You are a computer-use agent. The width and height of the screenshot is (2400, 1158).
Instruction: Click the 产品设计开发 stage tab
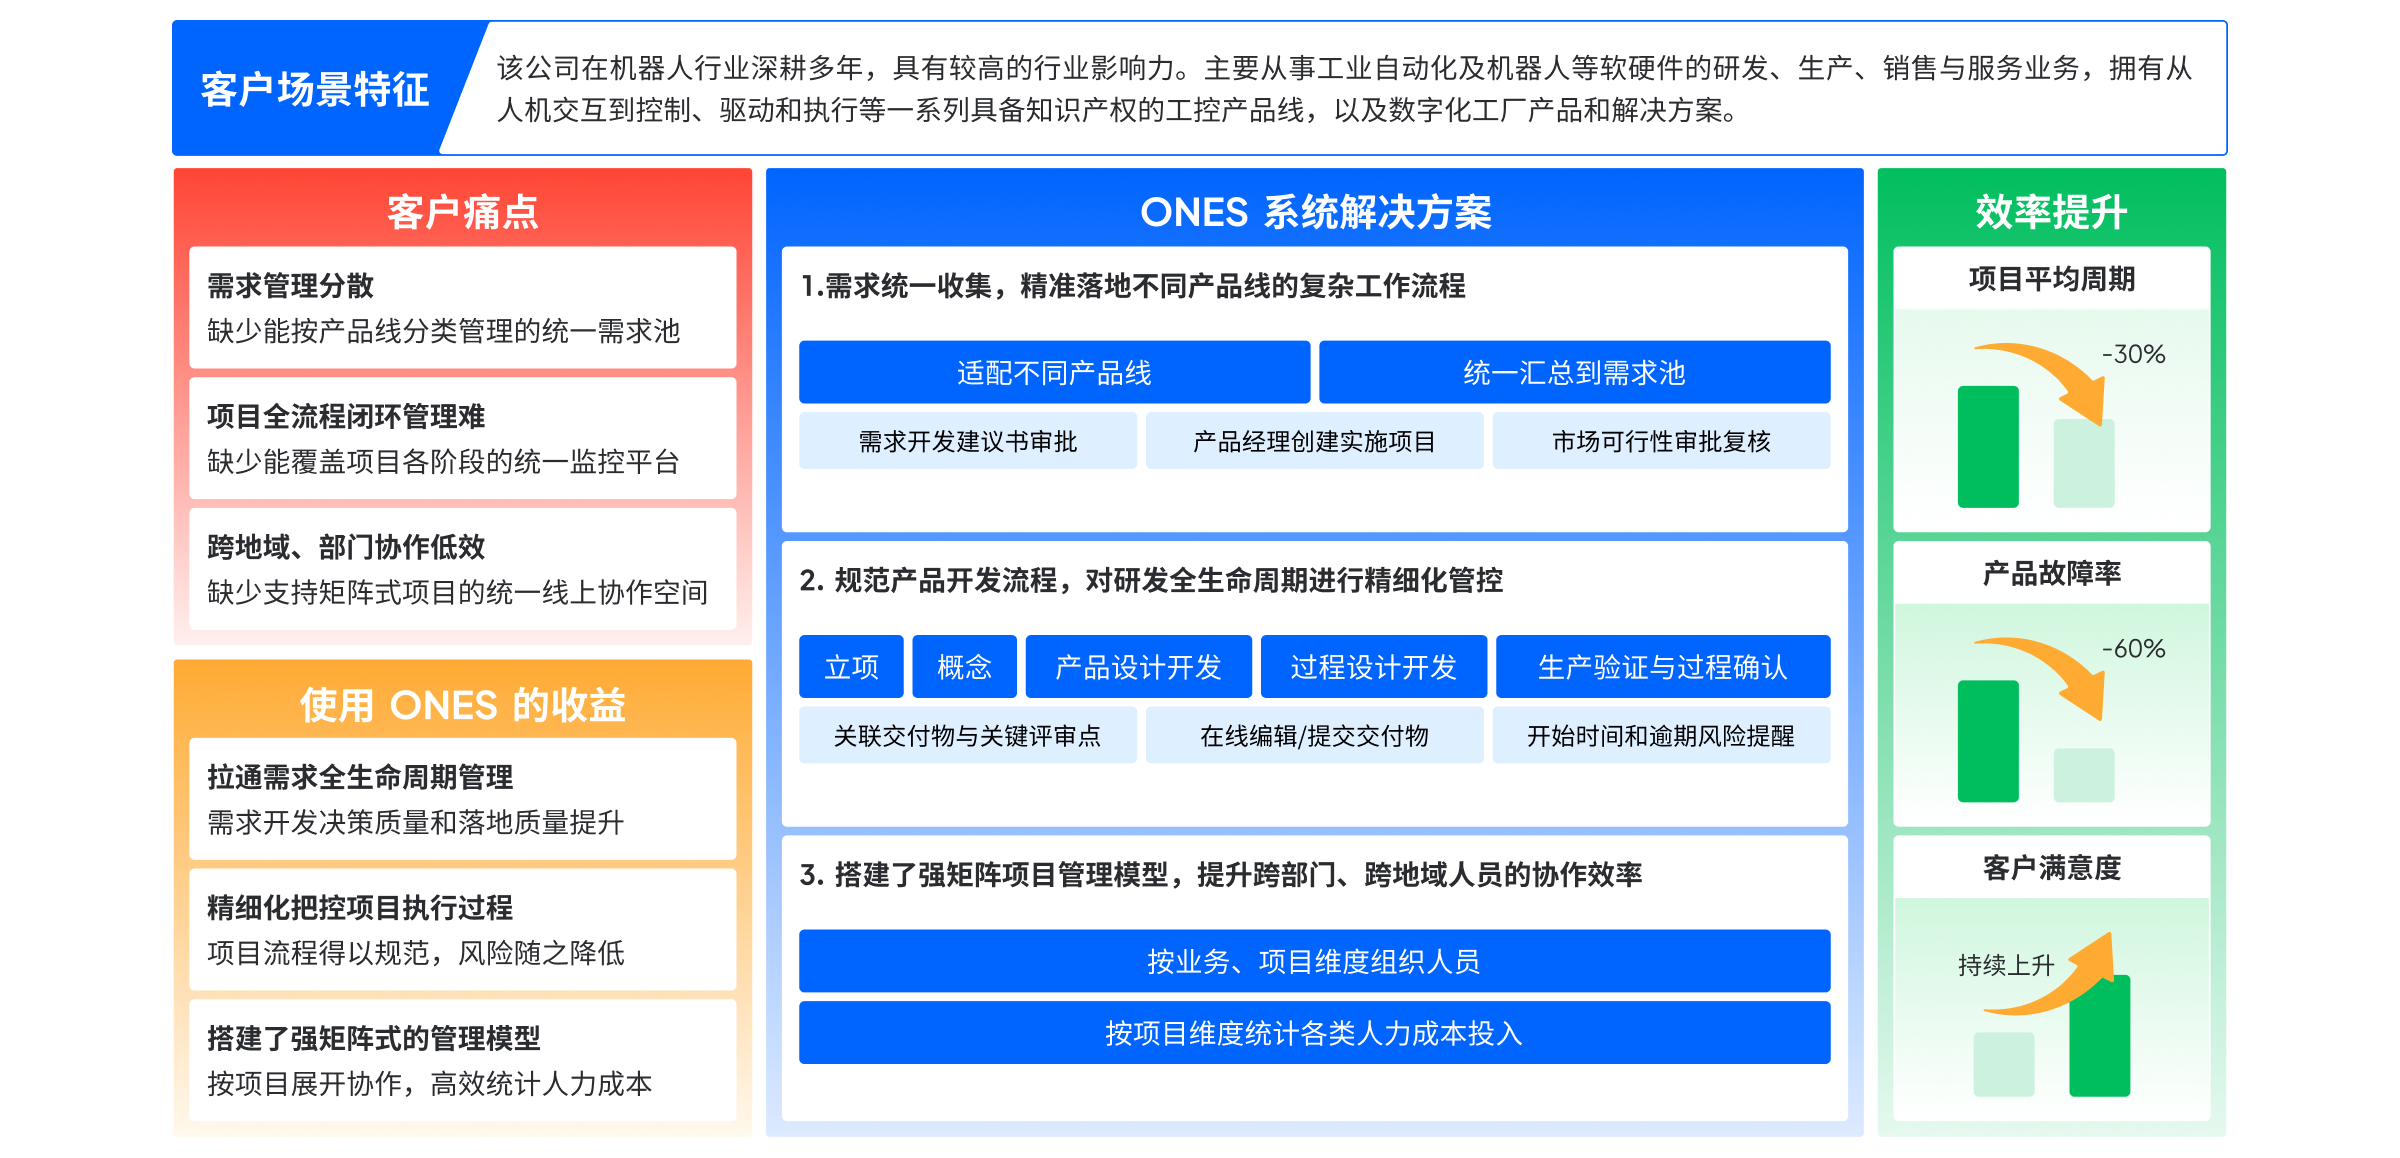click(1138, 666)
